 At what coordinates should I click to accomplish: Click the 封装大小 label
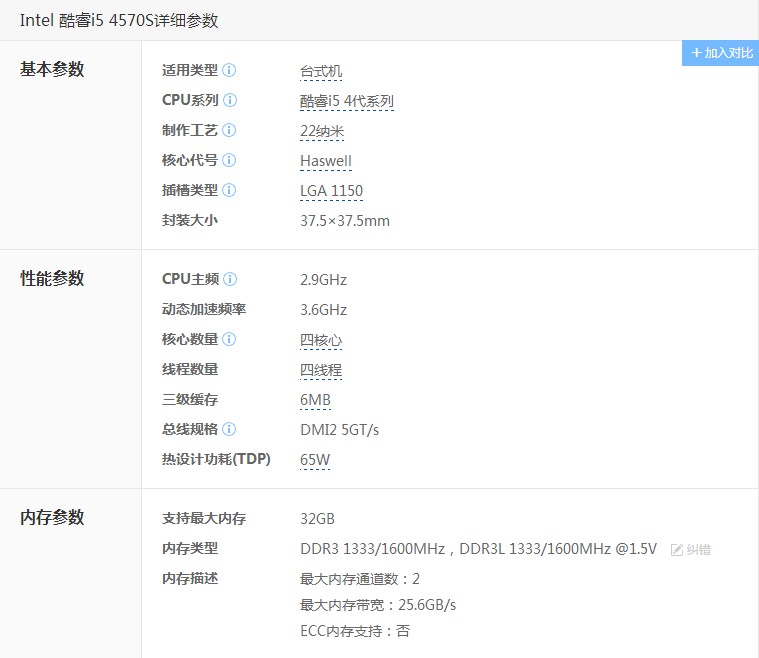190,220
